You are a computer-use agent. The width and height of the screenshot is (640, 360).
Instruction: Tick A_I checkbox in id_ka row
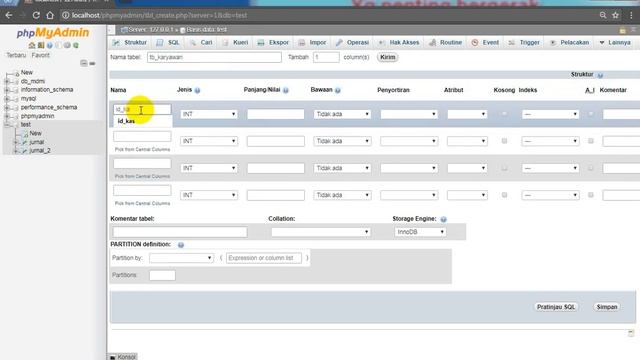pos(591,114)
